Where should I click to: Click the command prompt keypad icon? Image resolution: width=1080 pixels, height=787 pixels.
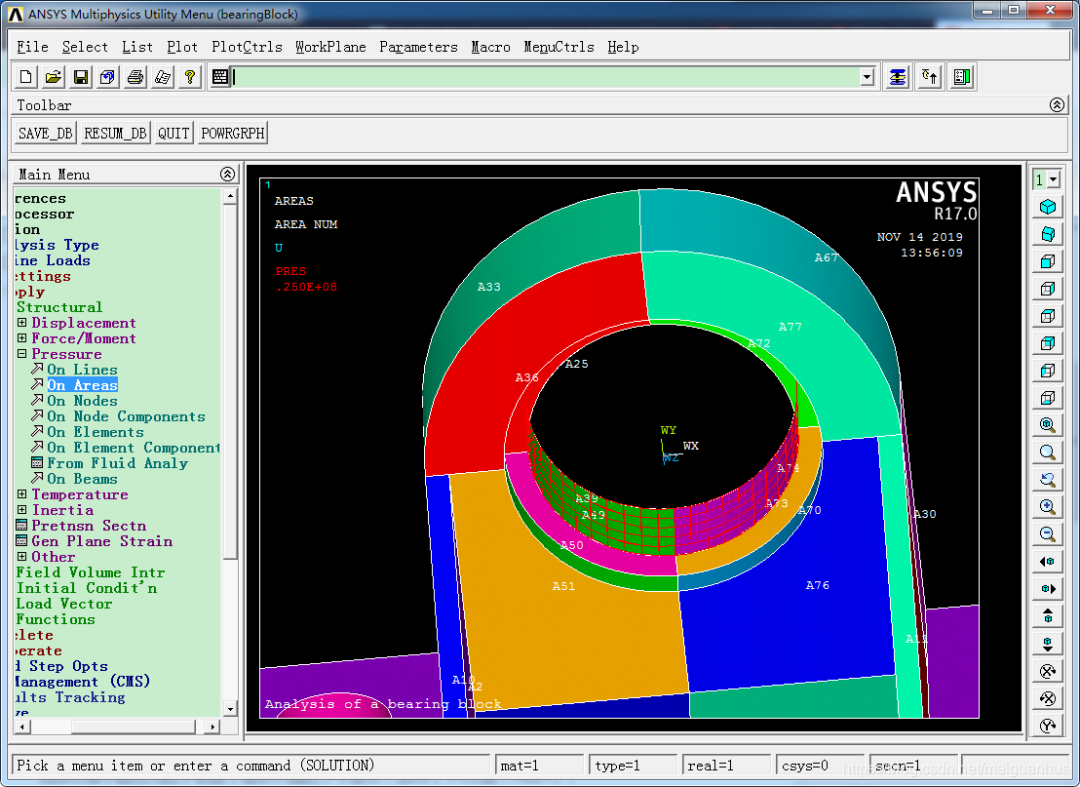220,77
